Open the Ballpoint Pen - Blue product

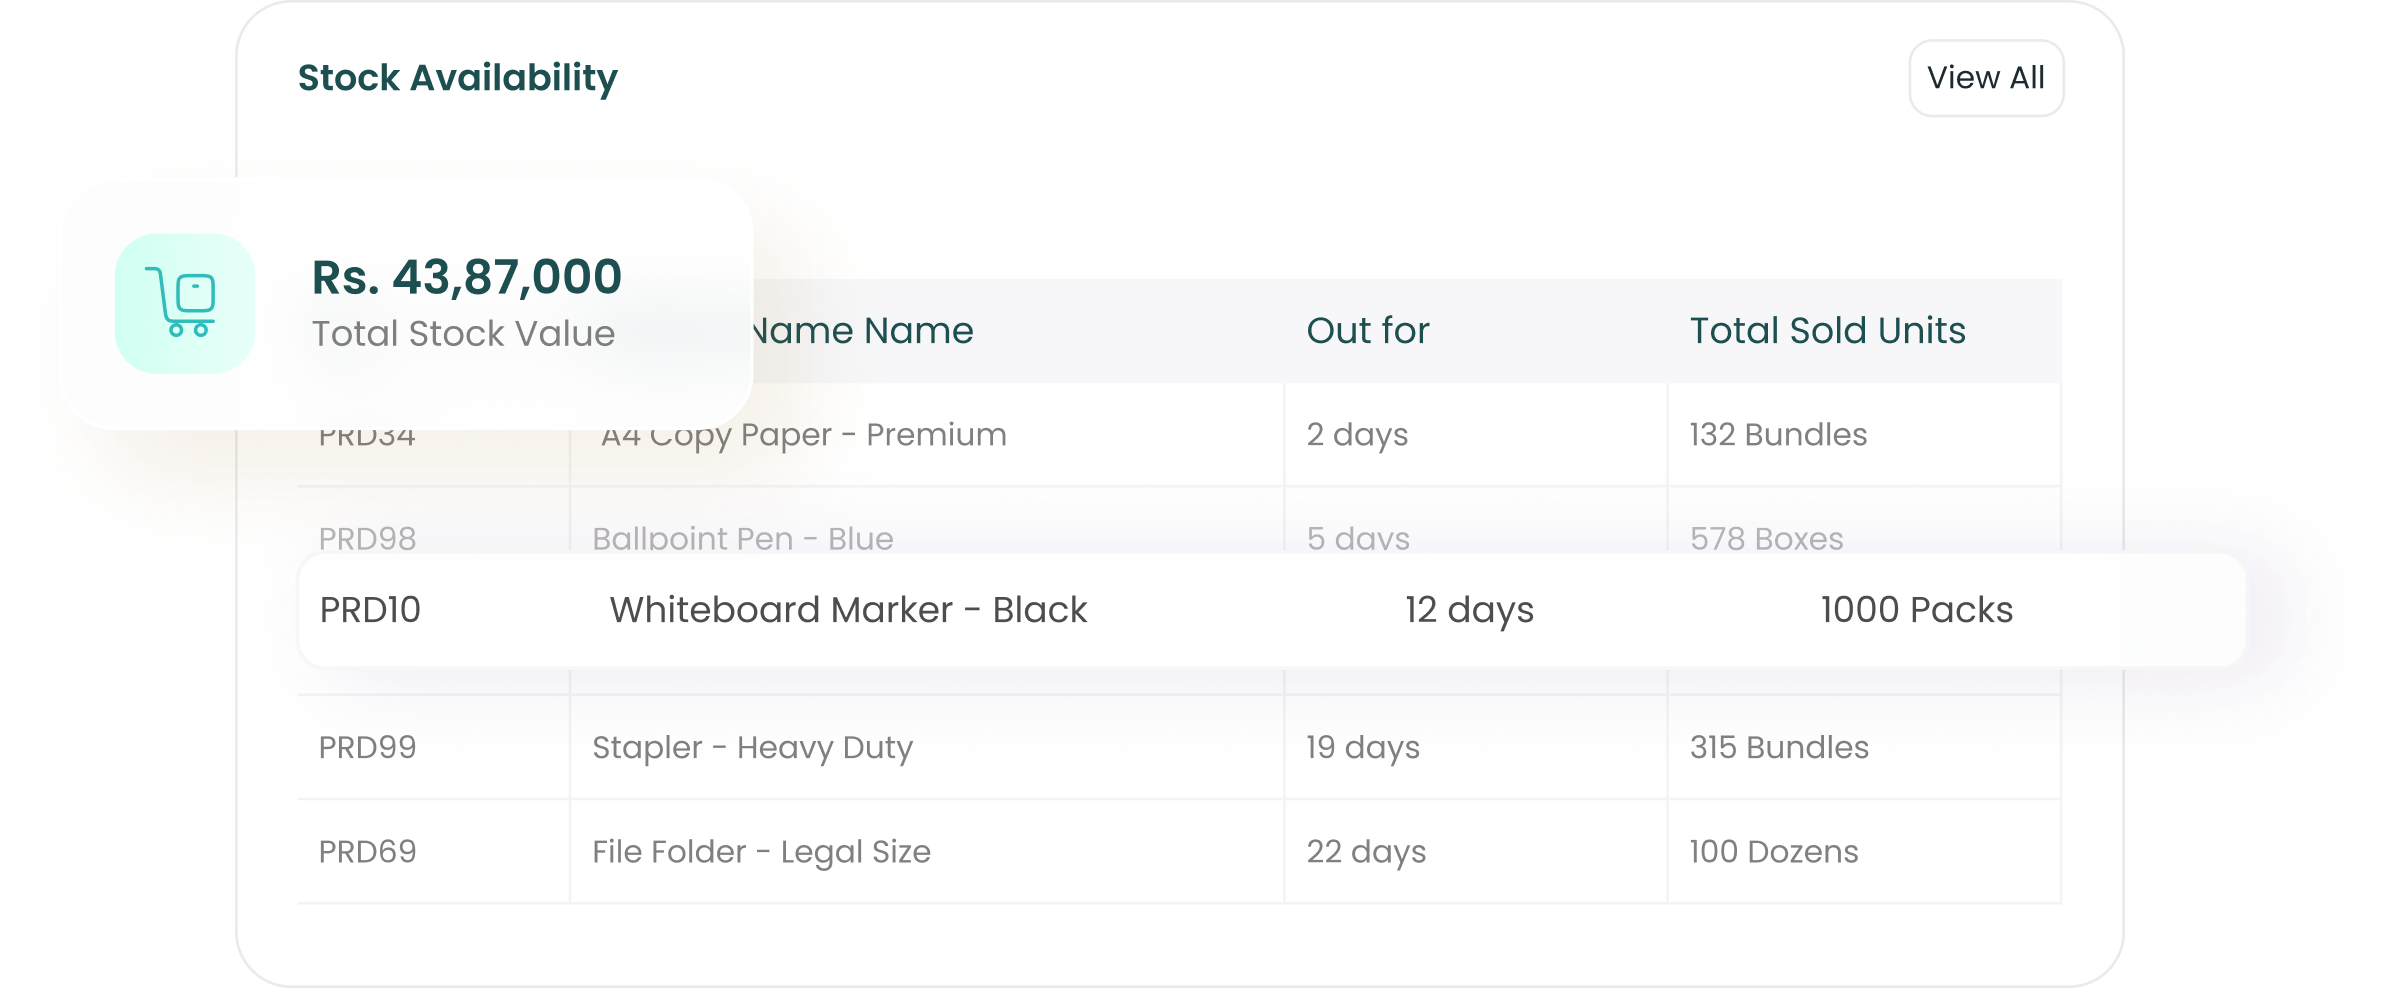[x=742, y=538]
